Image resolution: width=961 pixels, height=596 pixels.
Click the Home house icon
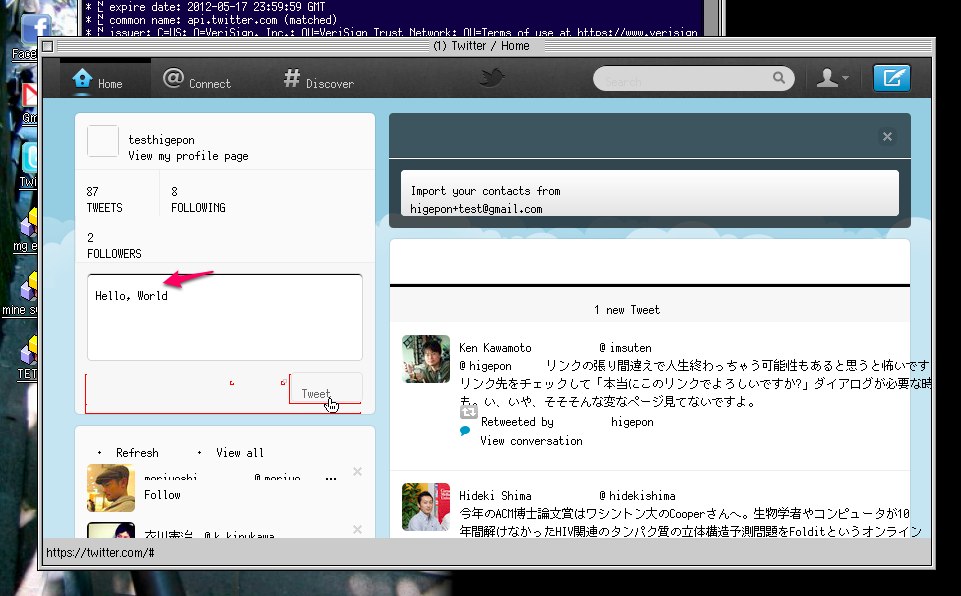82,78
